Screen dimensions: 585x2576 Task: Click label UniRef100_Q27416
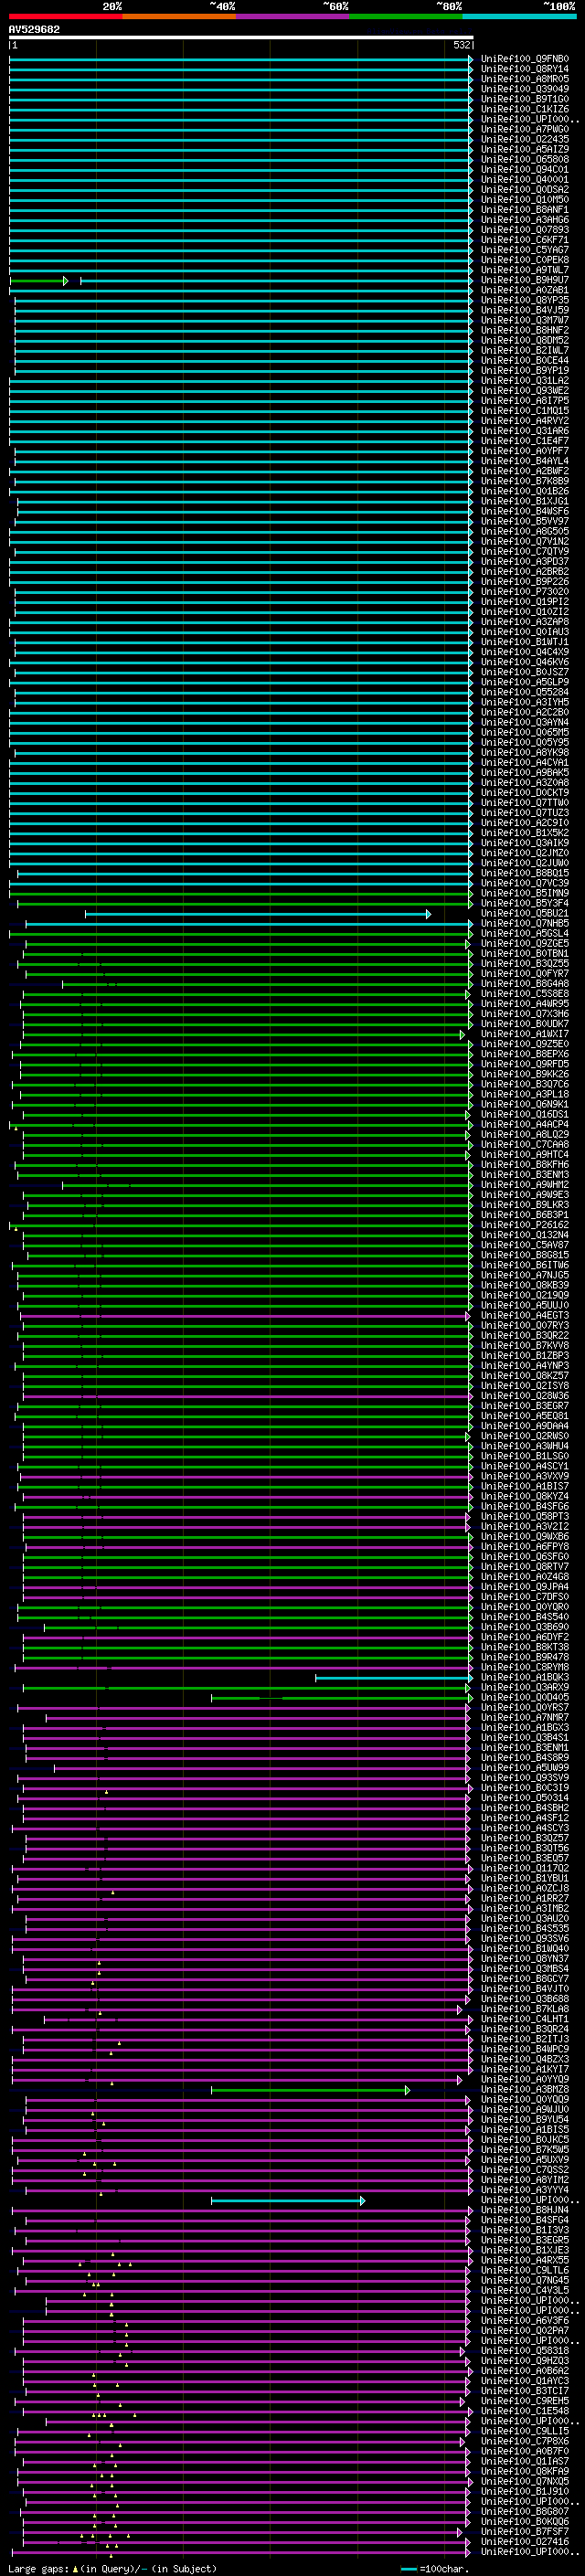[524, 2542]
